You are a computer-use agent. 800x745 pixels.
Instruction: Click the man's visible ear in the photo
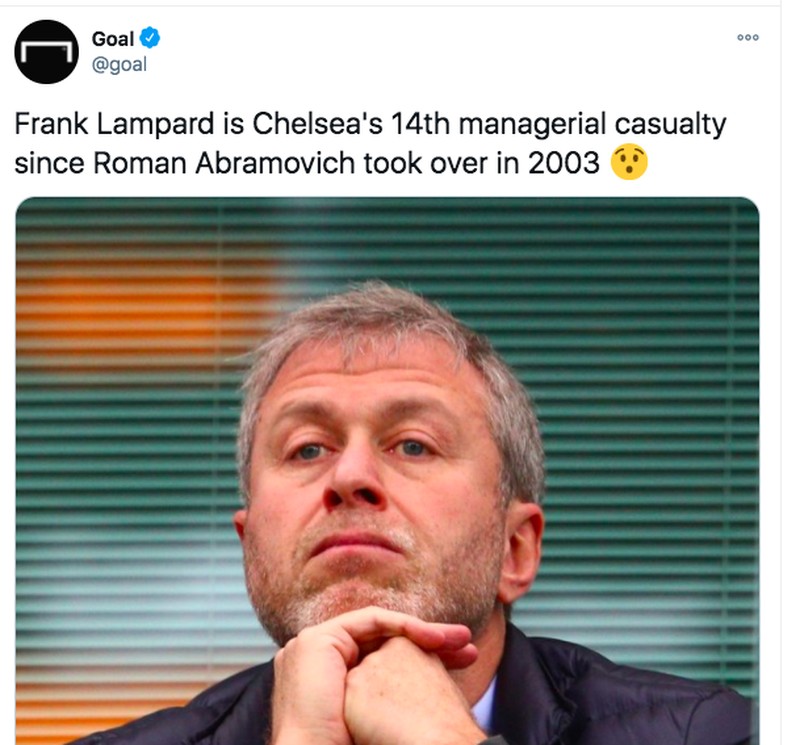522,550
